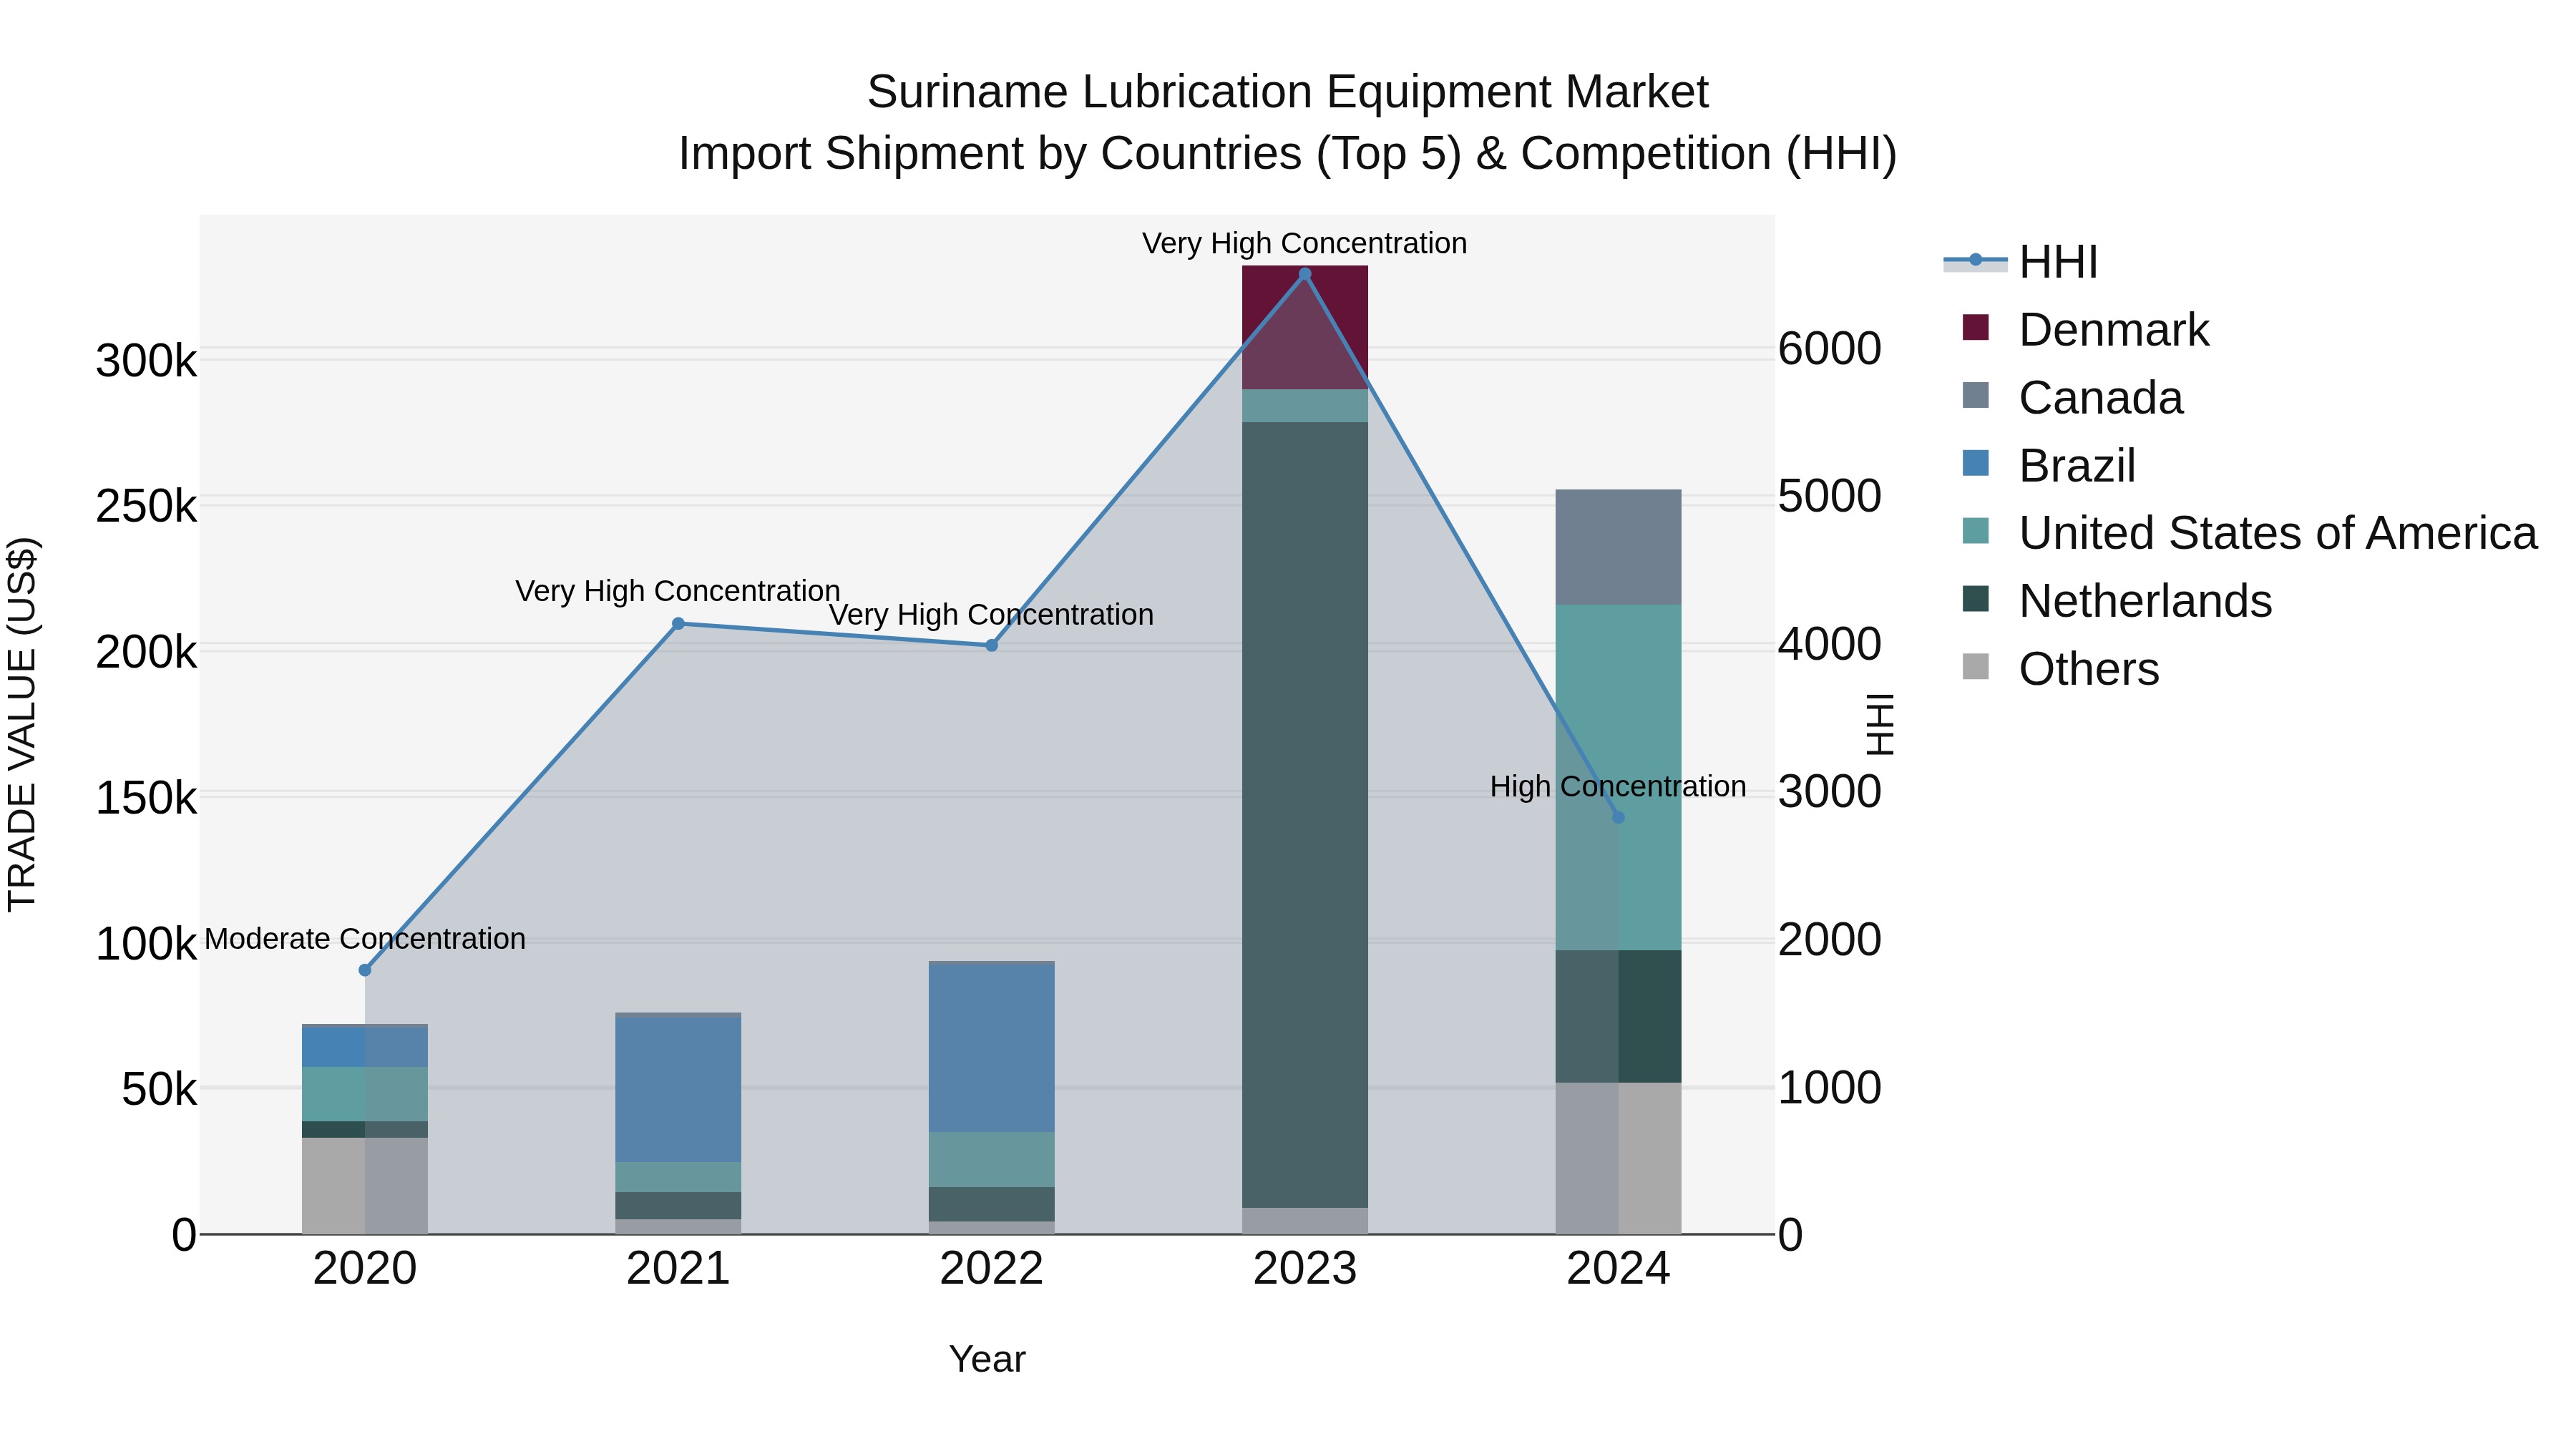Click the Canada slate legend swatch

(x=1976, y=395)
